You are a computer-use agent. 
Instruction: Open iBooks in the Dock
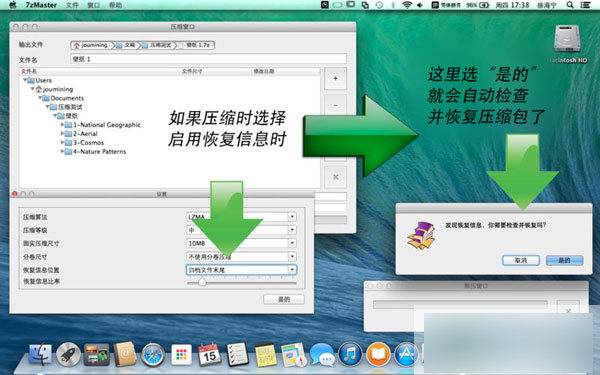tap(378, 354)
